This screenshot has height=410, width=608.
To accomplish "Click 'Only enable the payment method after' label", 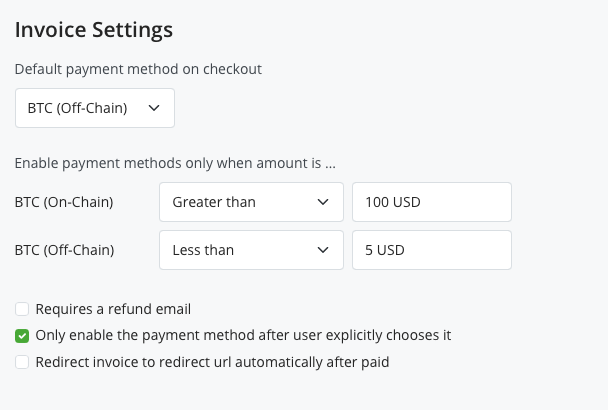I will (x=243, y=335).
